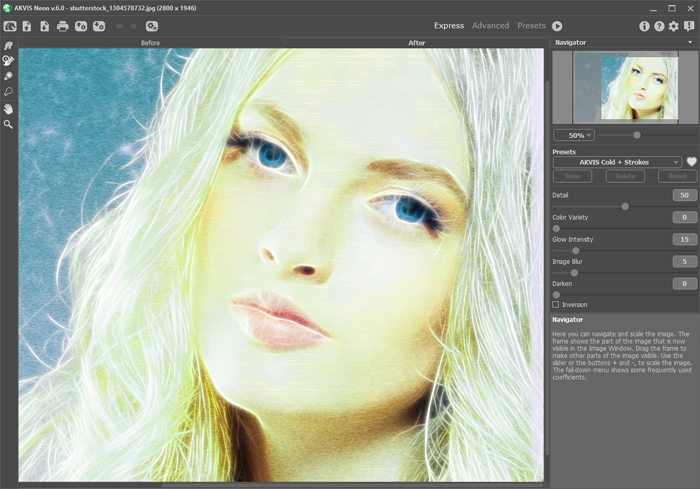Click the notifications speech-bubble icon
Viewport: 700px width, 489px height.
[x=688, y=26]
